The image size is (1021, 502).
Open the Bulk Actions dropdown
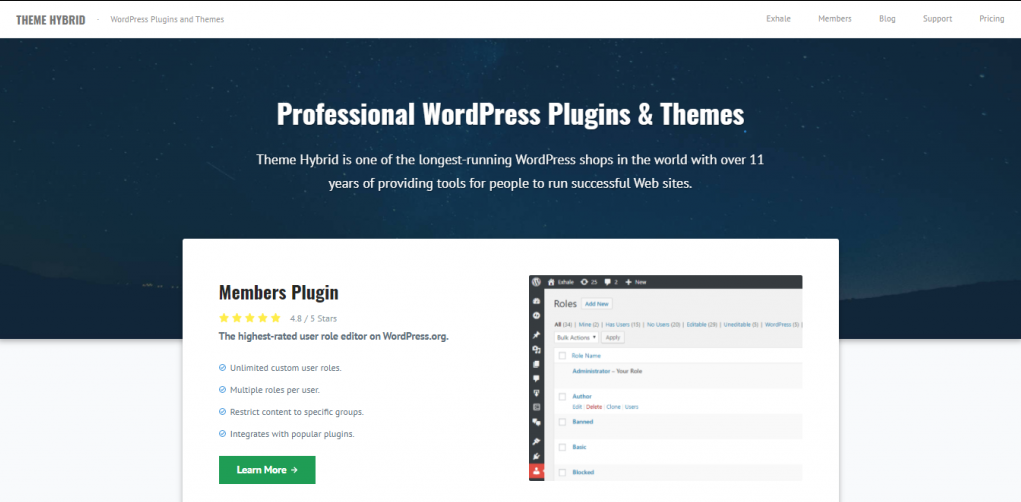(x=576, y=337)
